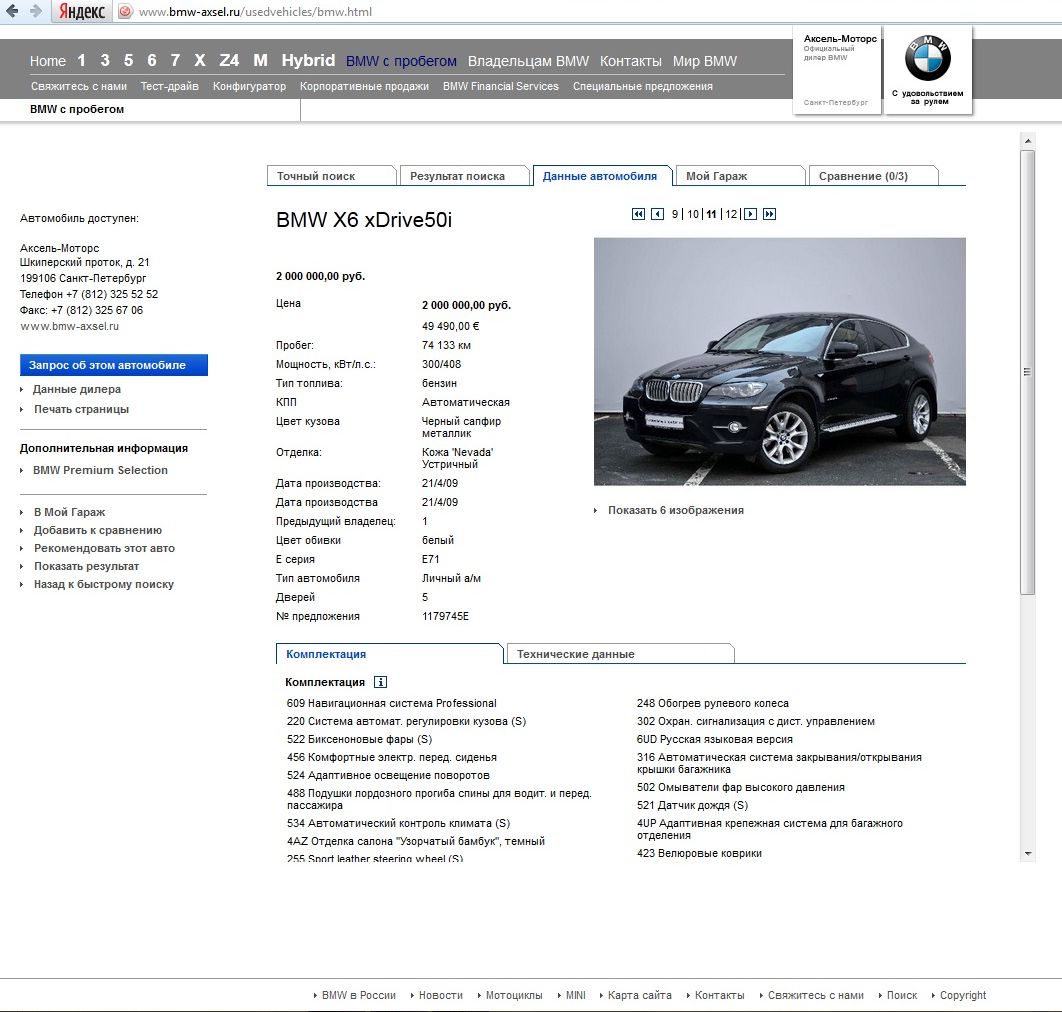Switch to the Технические данные tab
The width and height of the screenshot is (1062, 1012).
[x=620, y=654]
